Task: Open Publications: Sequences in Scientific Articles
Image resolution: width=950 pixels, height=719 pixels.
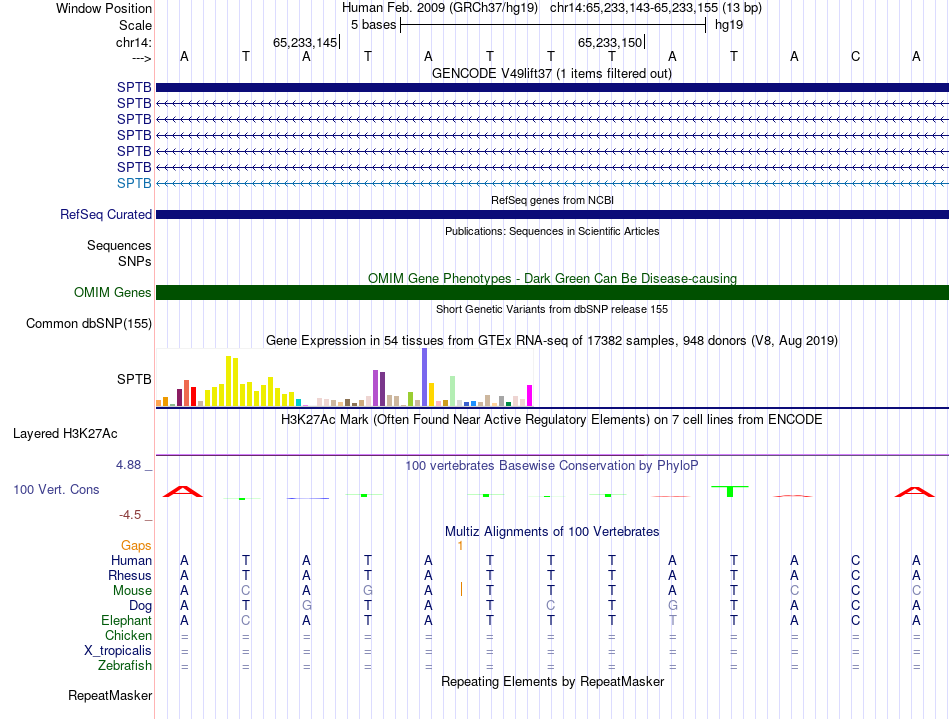Action: [552, 231]
